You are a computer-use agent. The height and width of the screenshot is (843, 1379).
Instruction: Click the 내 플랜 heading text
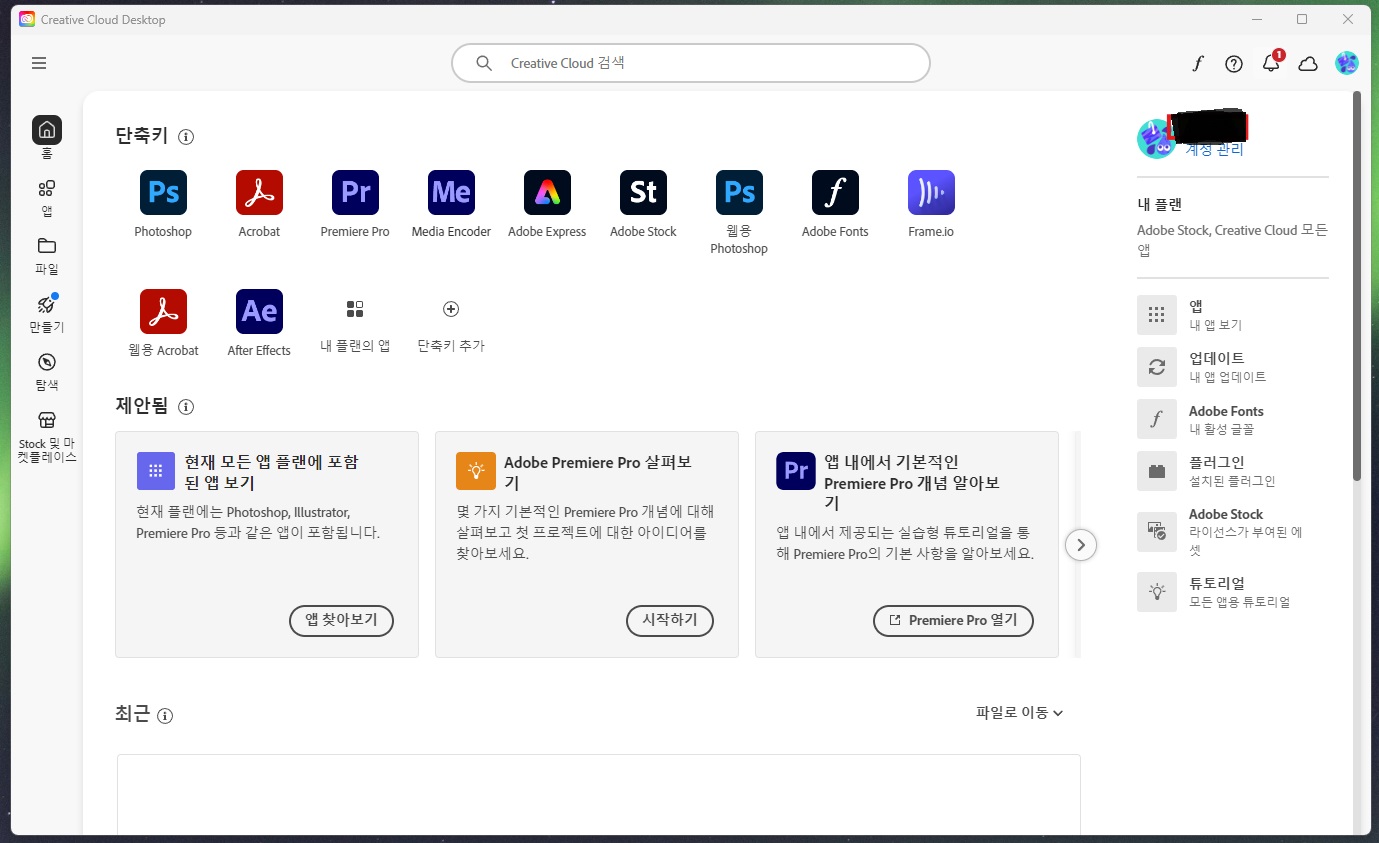(1160, 204)
